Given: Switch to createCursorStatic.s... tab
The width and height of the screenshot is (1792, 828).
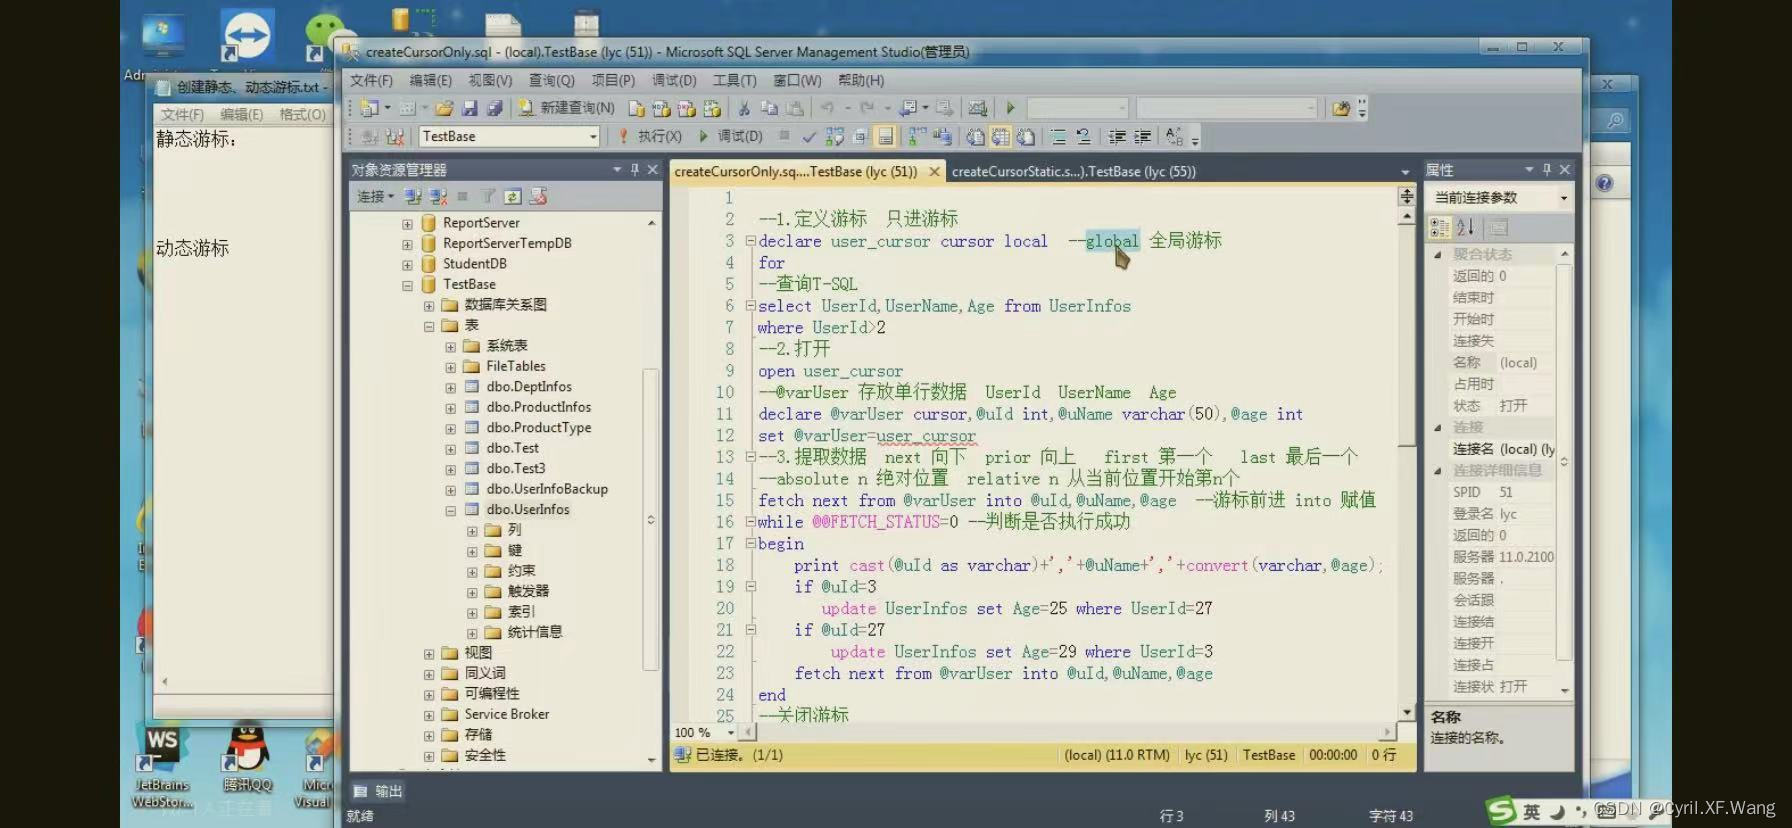Looking at the screenshot, I should click(x=1073, y=171).
